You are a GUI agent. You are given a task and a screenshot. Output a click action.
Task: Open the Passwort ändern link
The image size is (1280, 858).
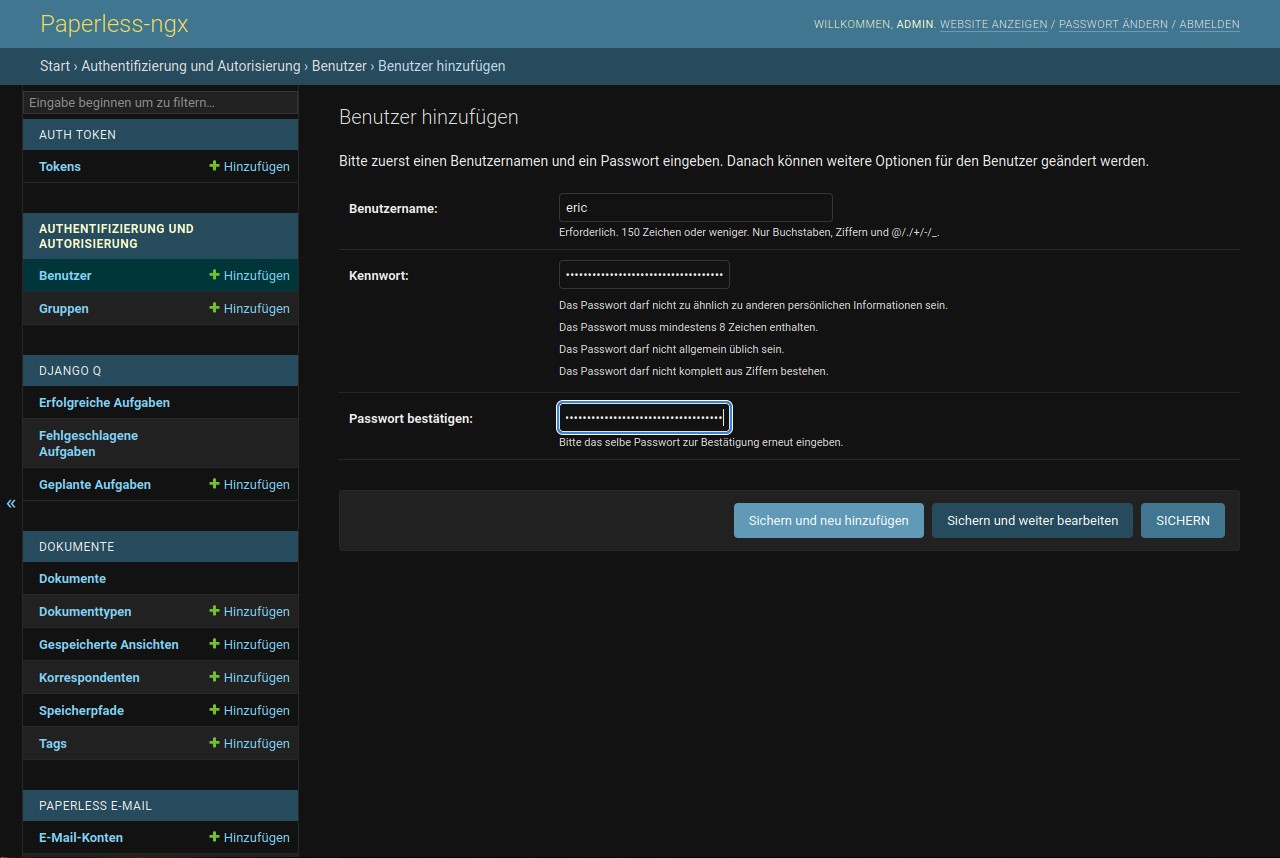point(1113,24)
